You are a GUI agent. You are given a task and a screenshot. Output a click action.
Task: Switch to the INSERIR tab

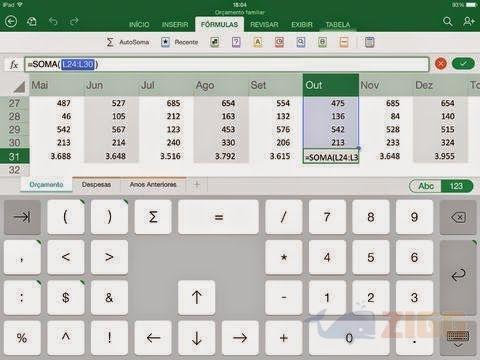tap(175, 25)
